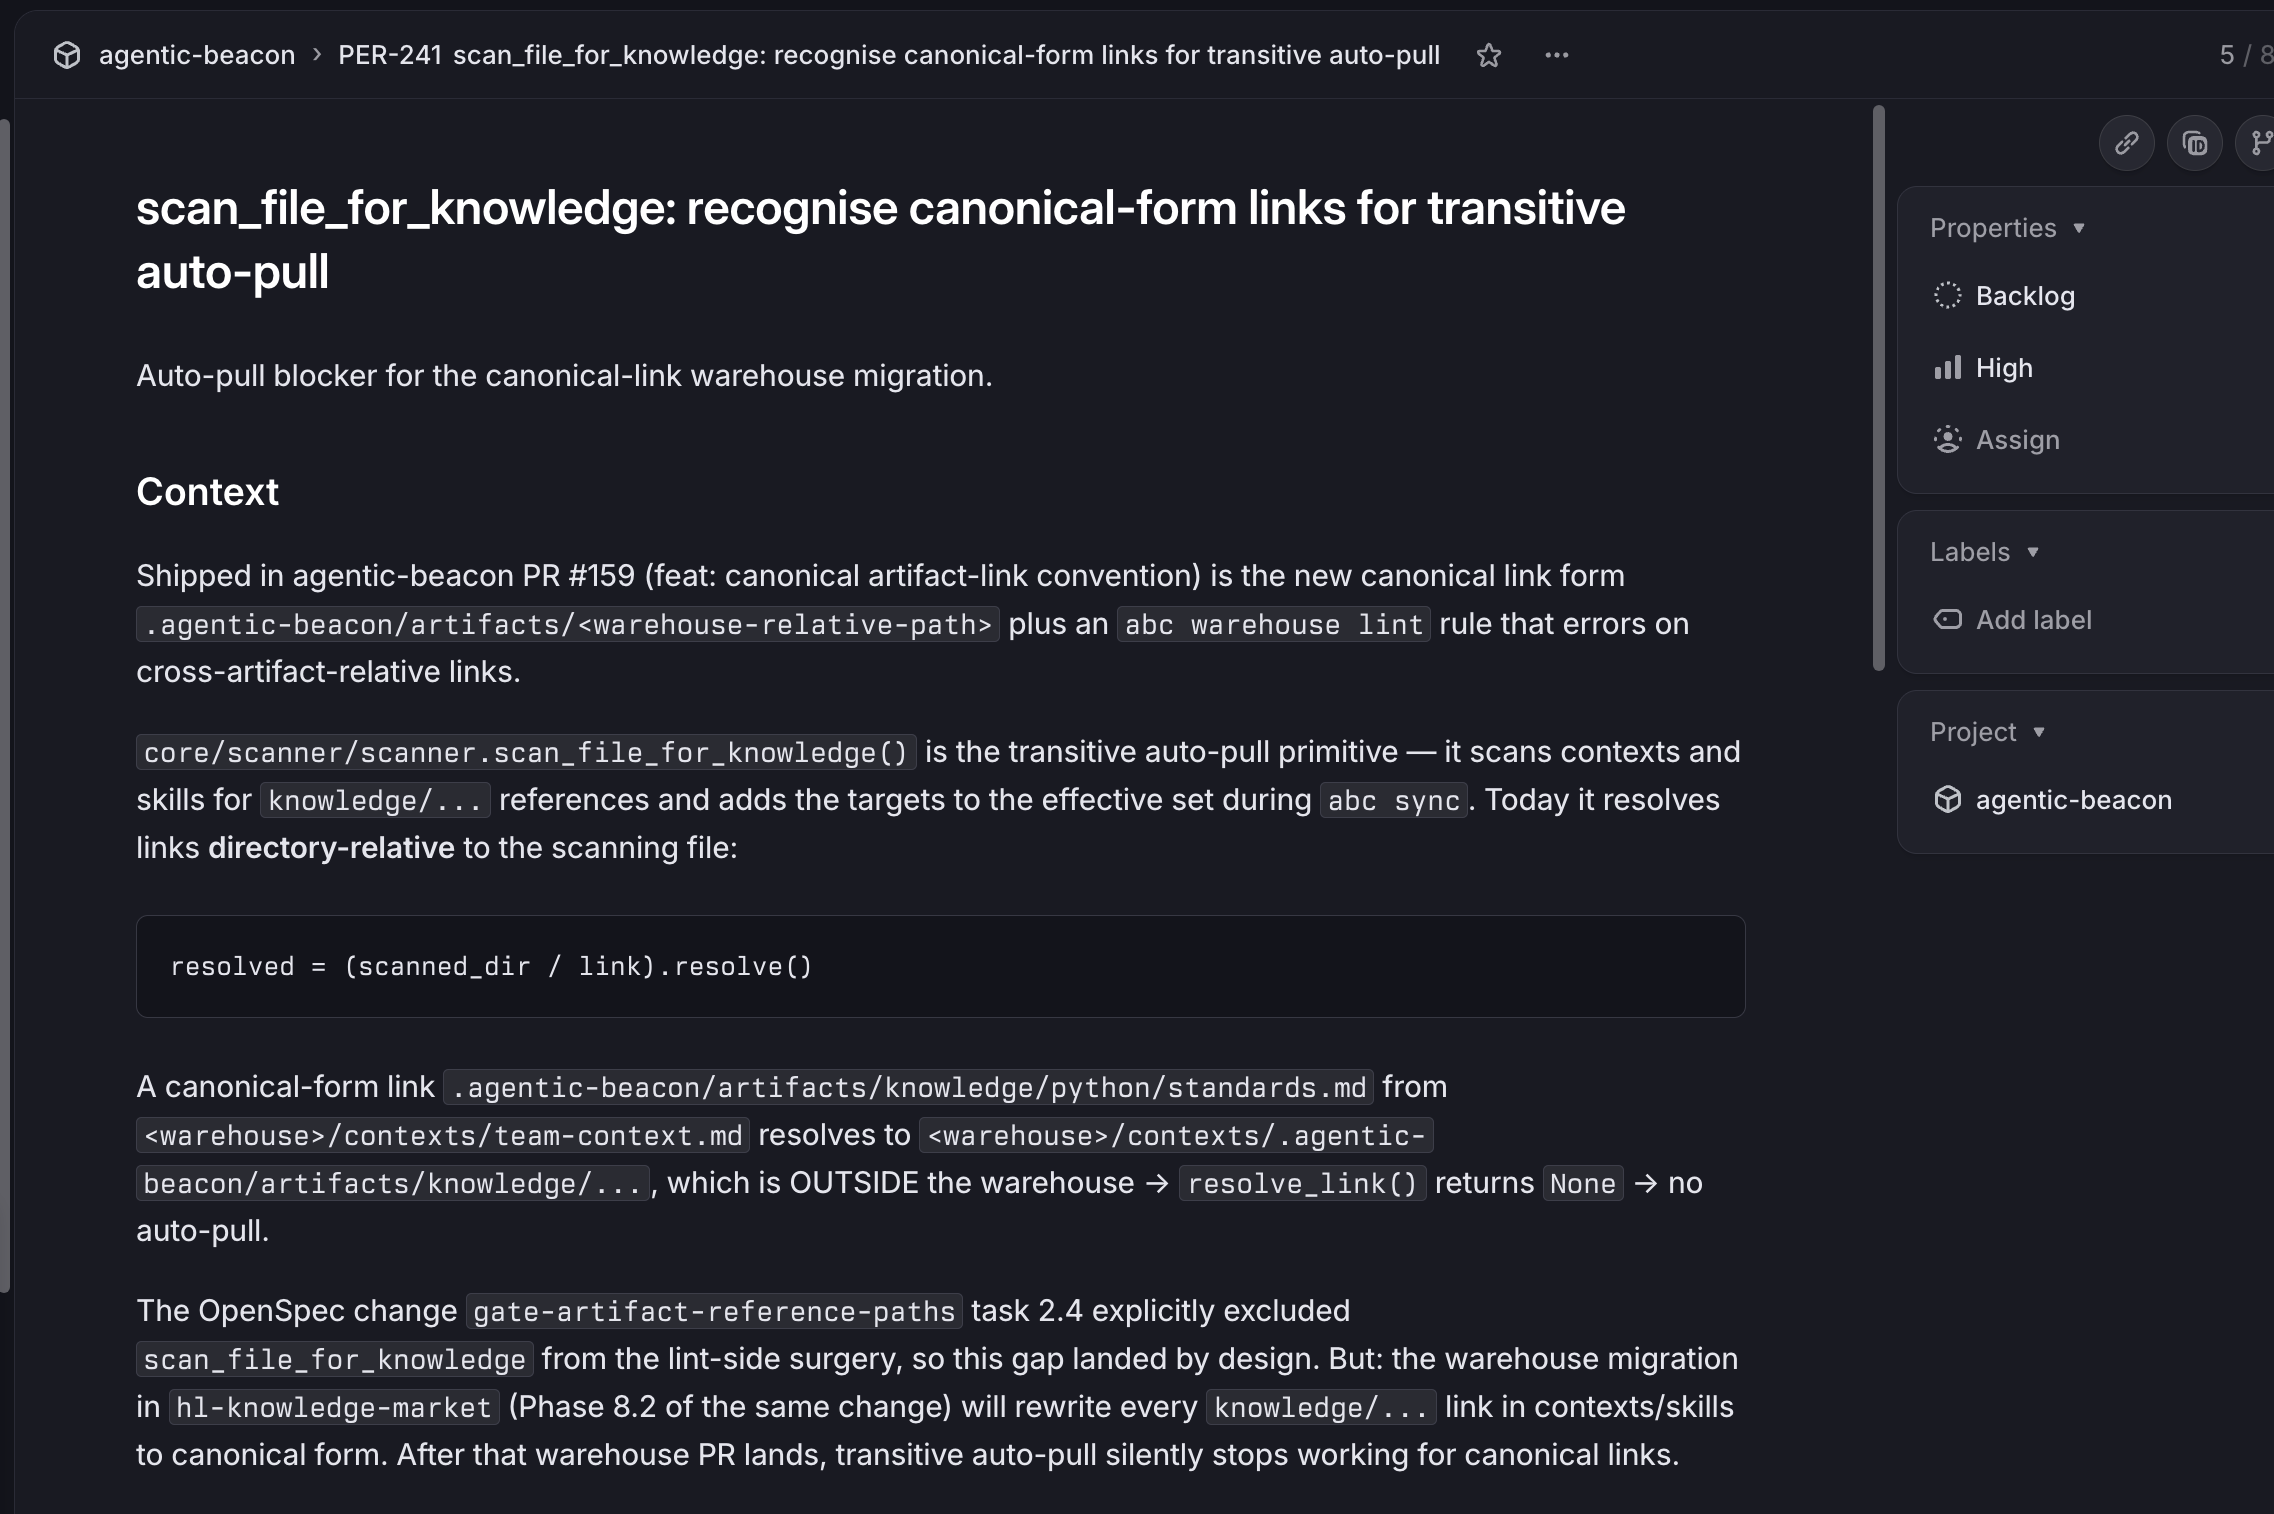This screenshot has height=1514, width=2274.
Task: Collapse the Labels section
Action: click(1984, 552)
